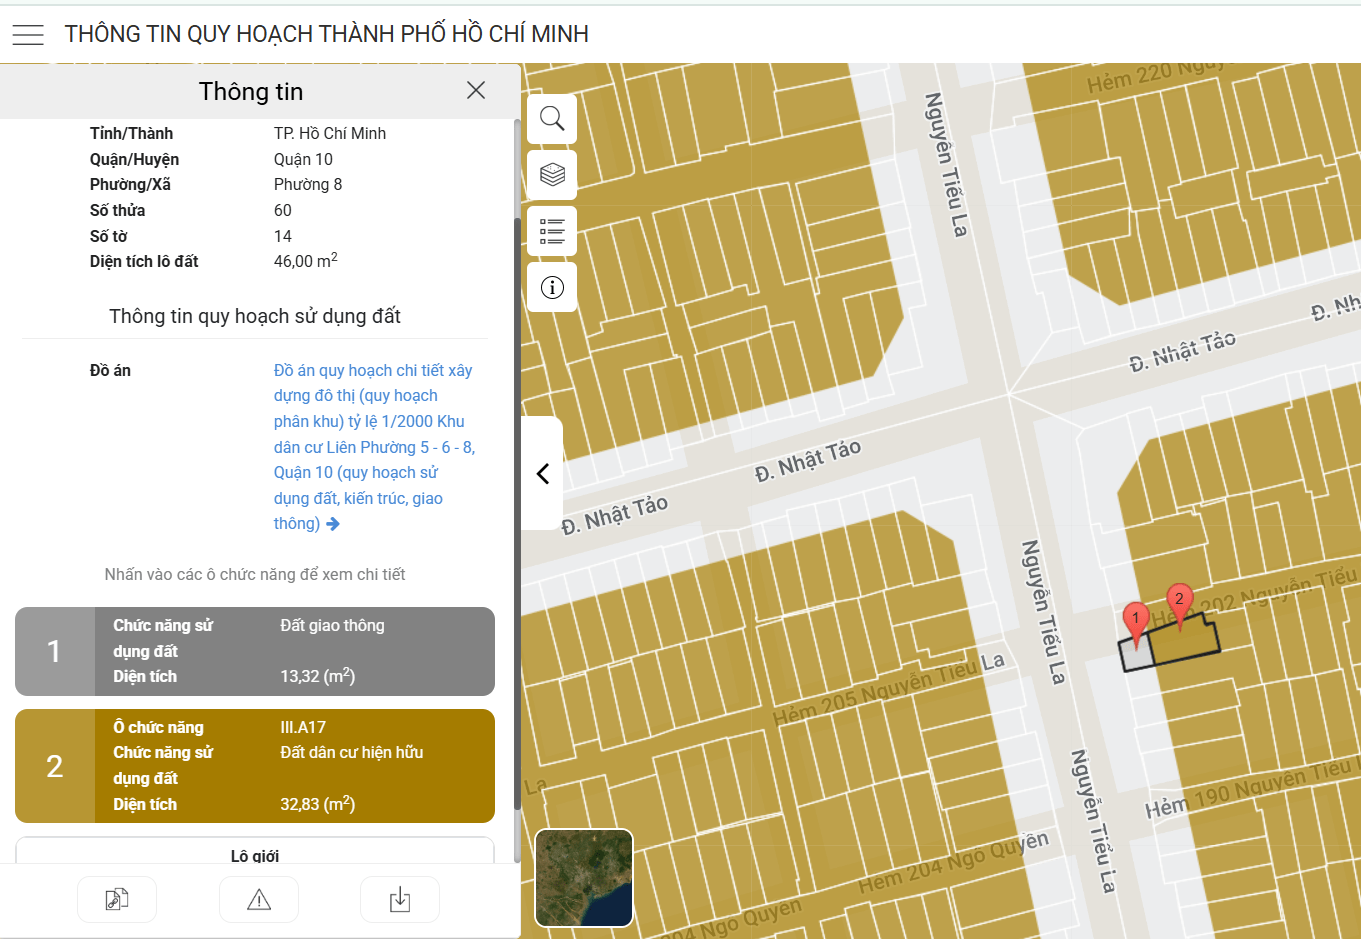Activate the map info tool
This screenshot has width=1361, height=939.
(x=552, y=288)
